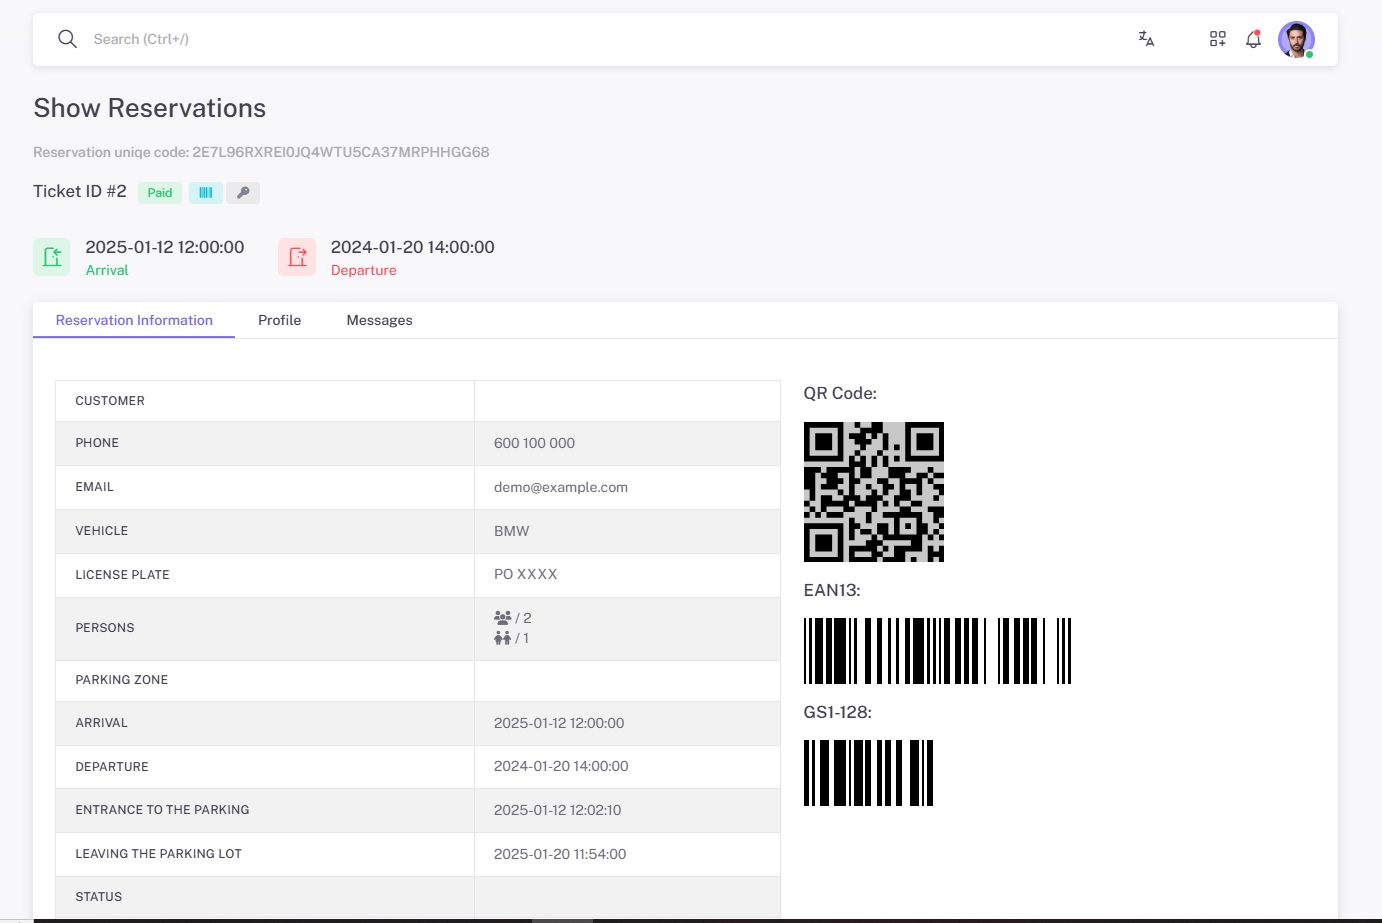Click the GS1-128 barcode image
The height and width of the screenshot is (923, 1382).
[x=868, y=773]
